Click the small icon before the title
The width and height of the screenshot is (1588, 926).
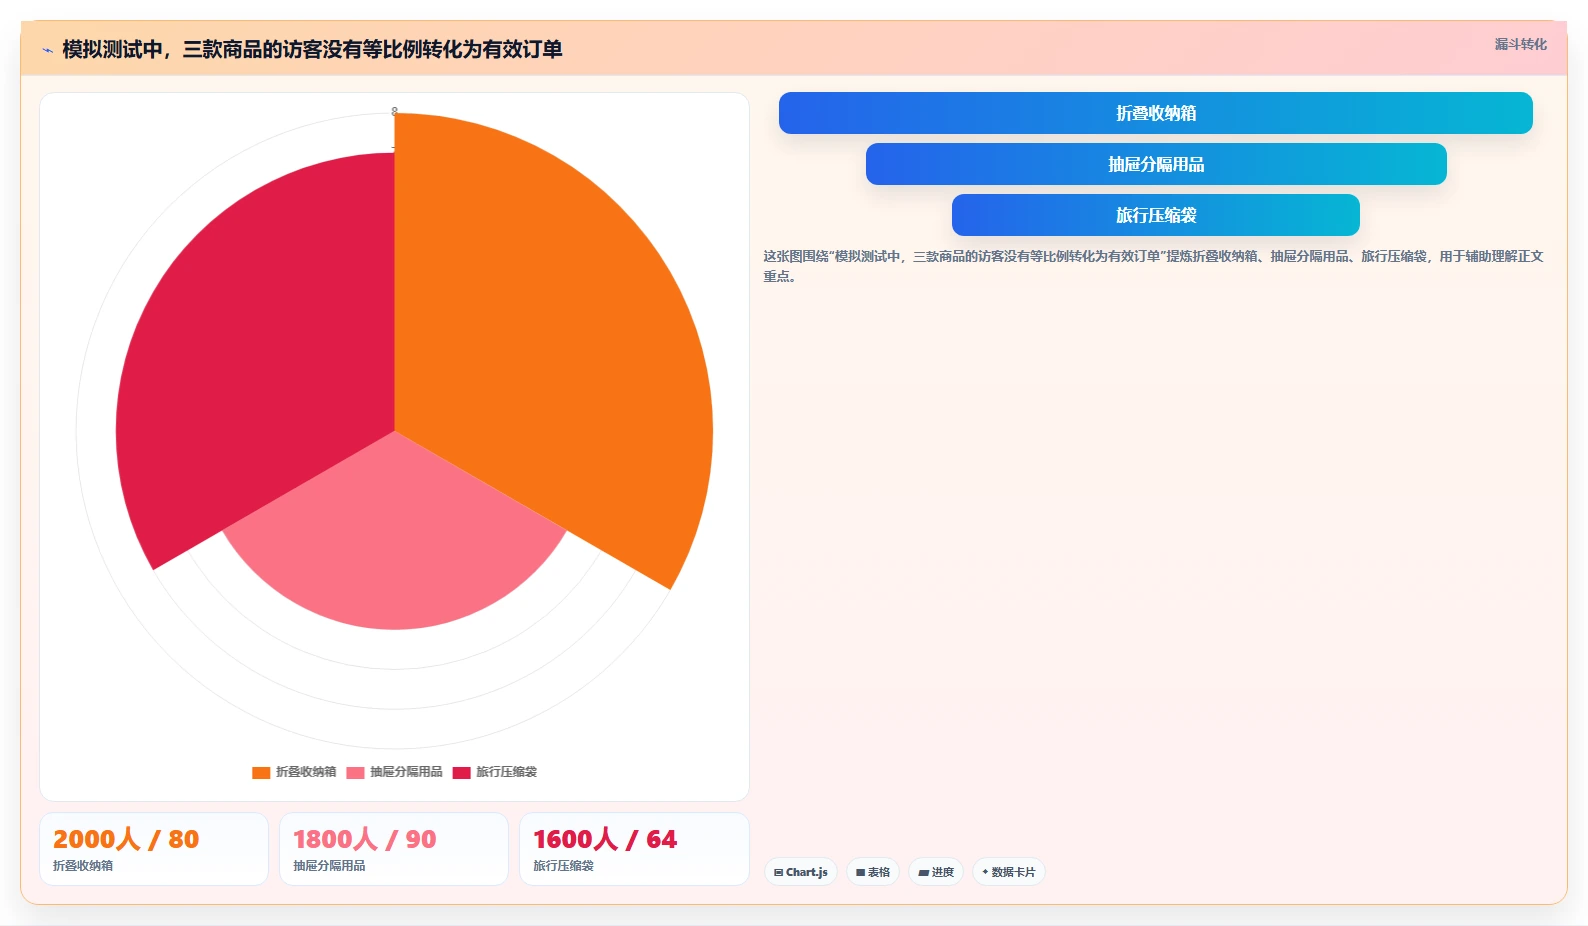[47, 50]
